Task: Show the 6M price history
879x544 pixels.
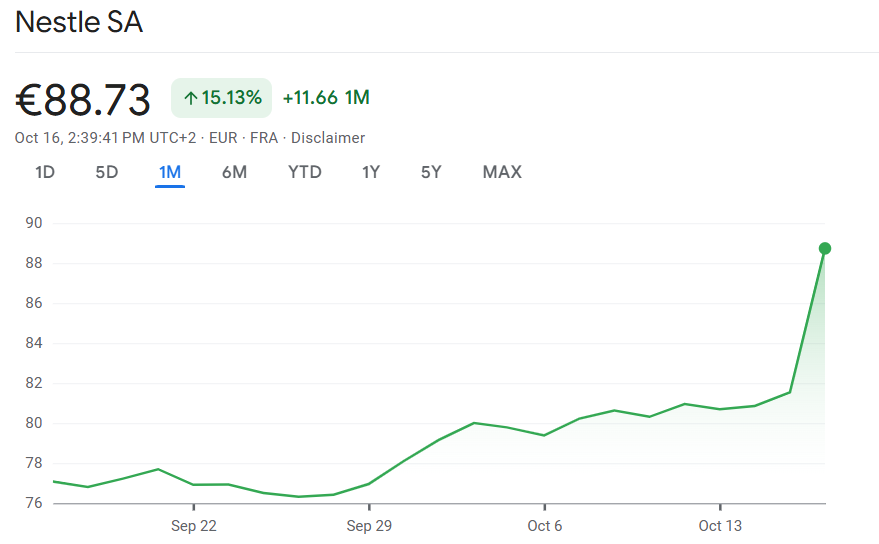Action: [234, 172]
